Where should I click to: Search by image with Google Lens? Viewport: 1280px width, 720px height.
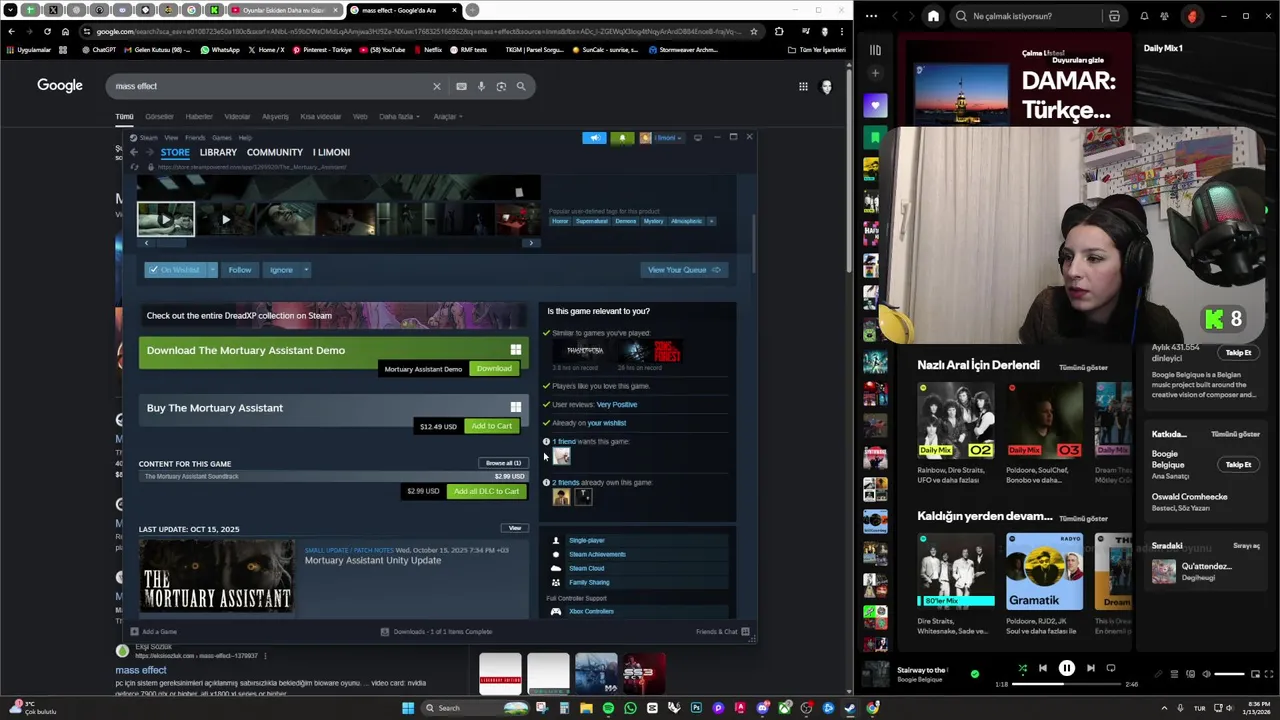tap(501, 87)
